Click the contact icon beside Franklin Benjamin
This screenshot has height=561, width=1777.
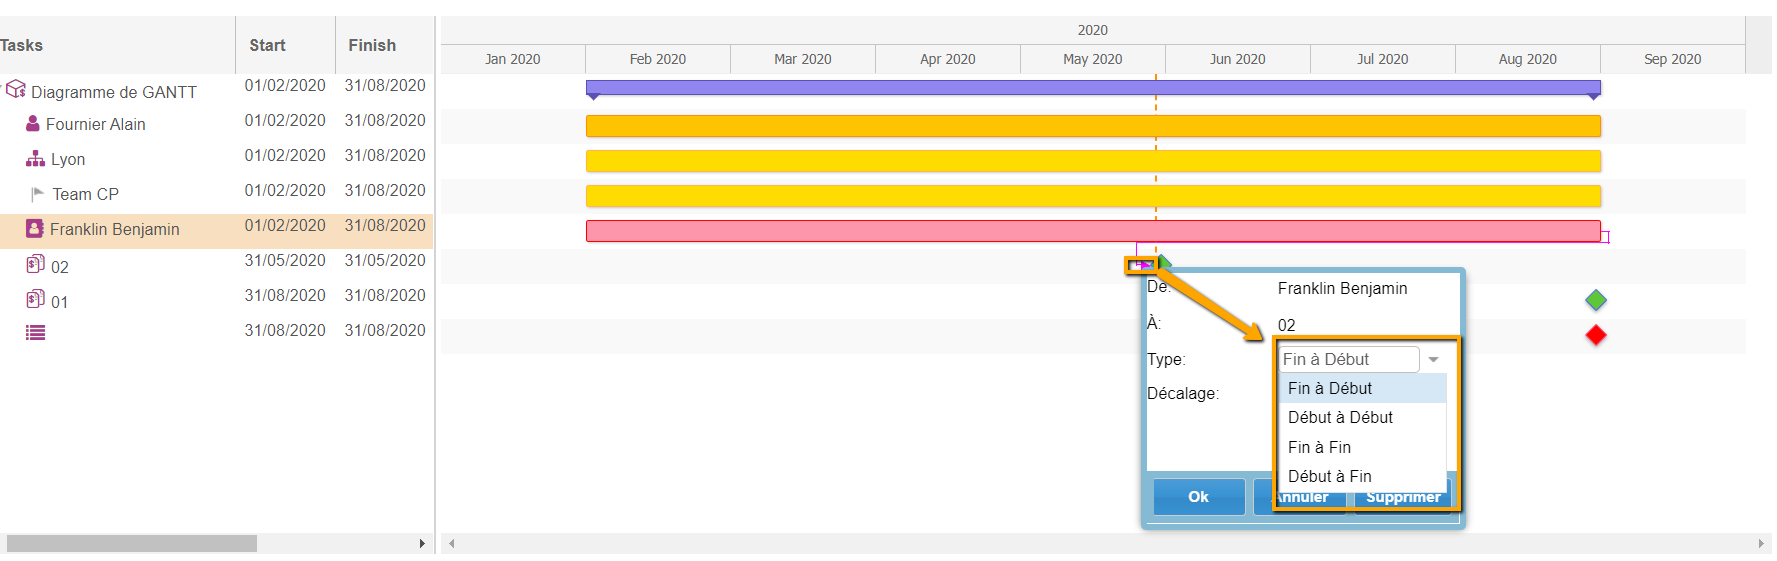(34, 229)
